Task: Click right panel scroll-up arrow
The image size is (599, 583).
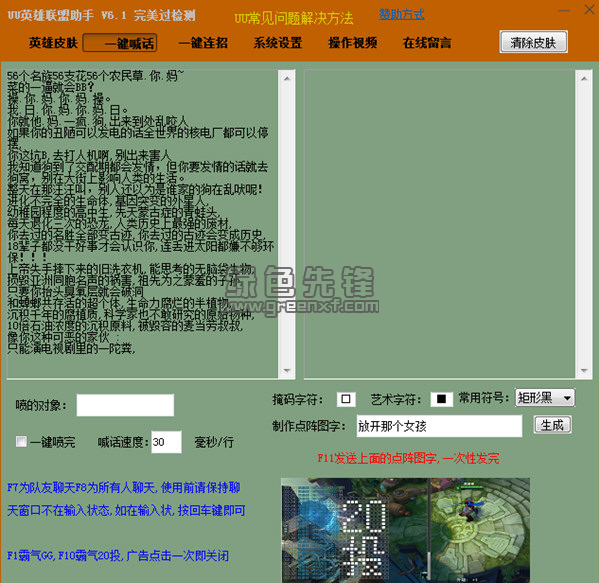Action: point(584,78)
